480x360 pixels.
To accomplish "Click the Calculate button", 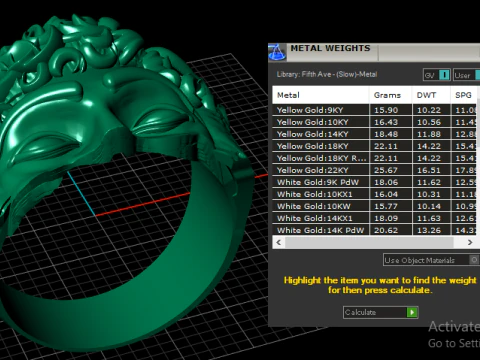I will pos(380,312).
